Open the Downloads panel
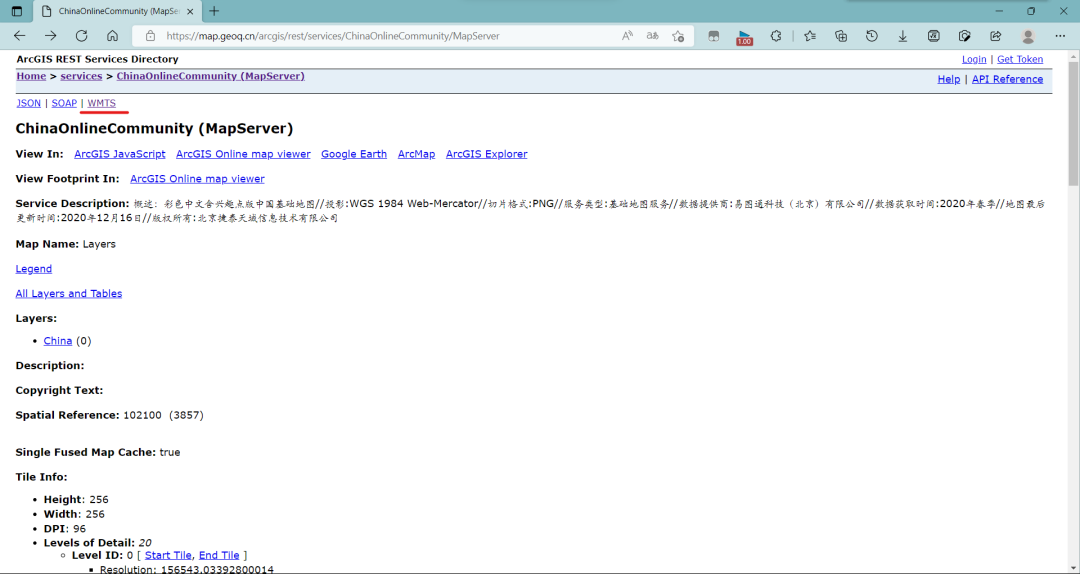The image size is (1080, 574). point(902,36)
